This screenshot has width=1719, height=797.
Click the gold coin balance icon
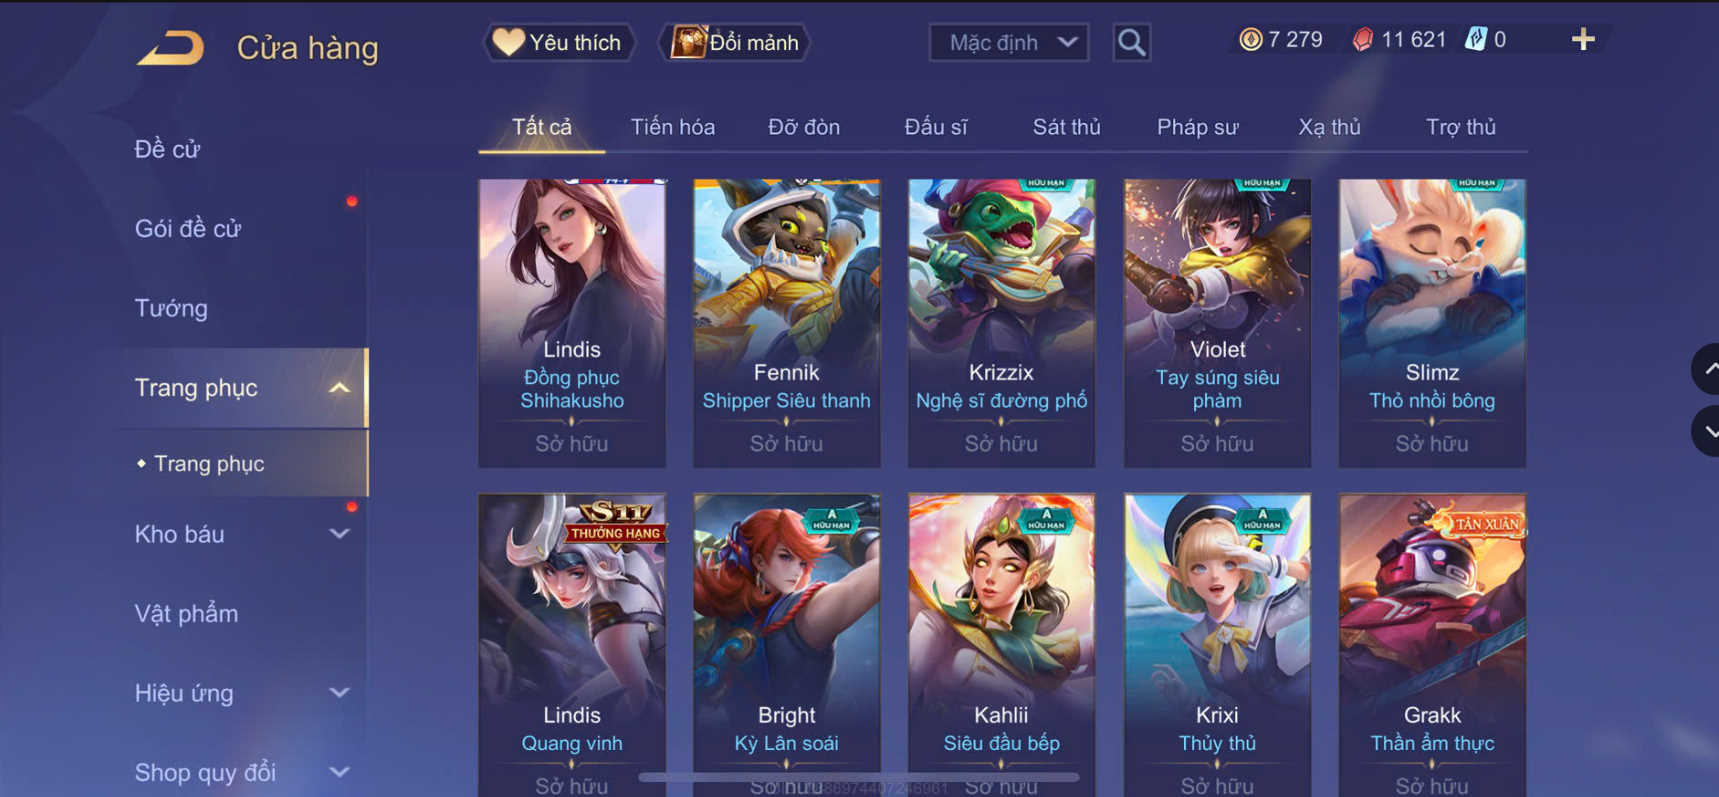point(1250,40)
